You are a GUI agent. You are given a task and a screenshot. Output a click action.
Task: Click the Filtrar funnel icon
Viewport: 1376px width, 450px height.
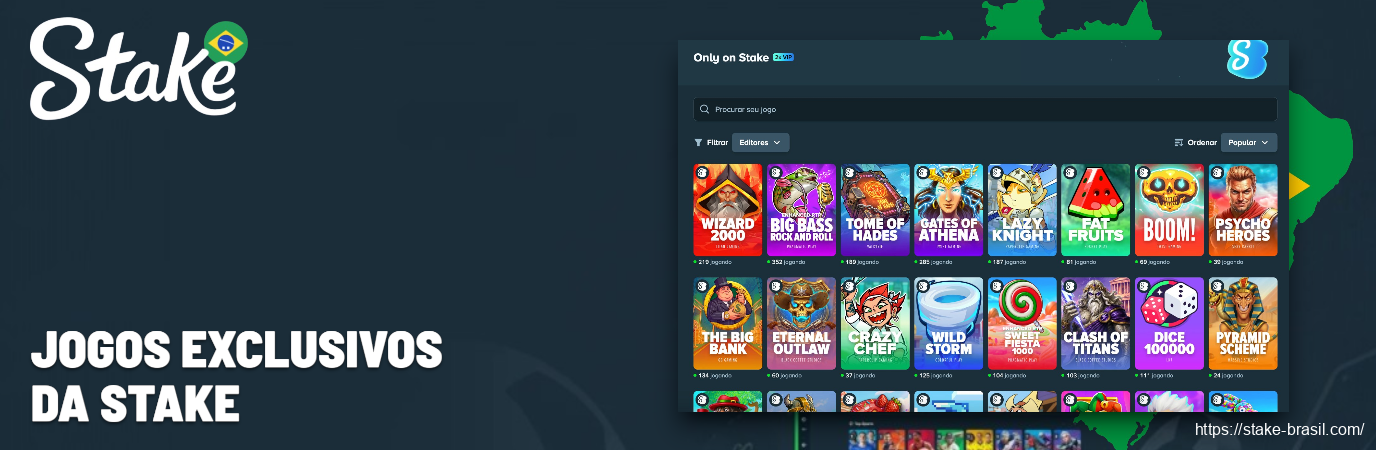tap(698, 142)
